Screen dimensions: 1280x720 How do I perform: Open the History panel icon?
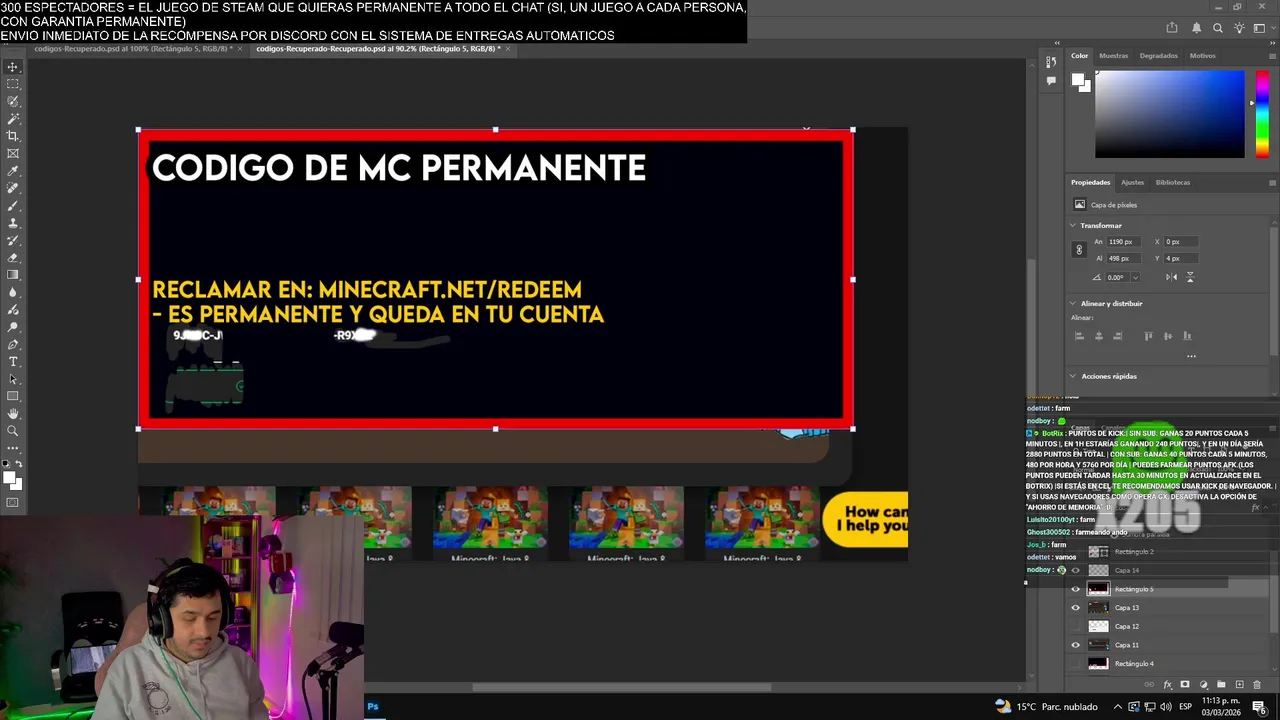(1050, 63)
